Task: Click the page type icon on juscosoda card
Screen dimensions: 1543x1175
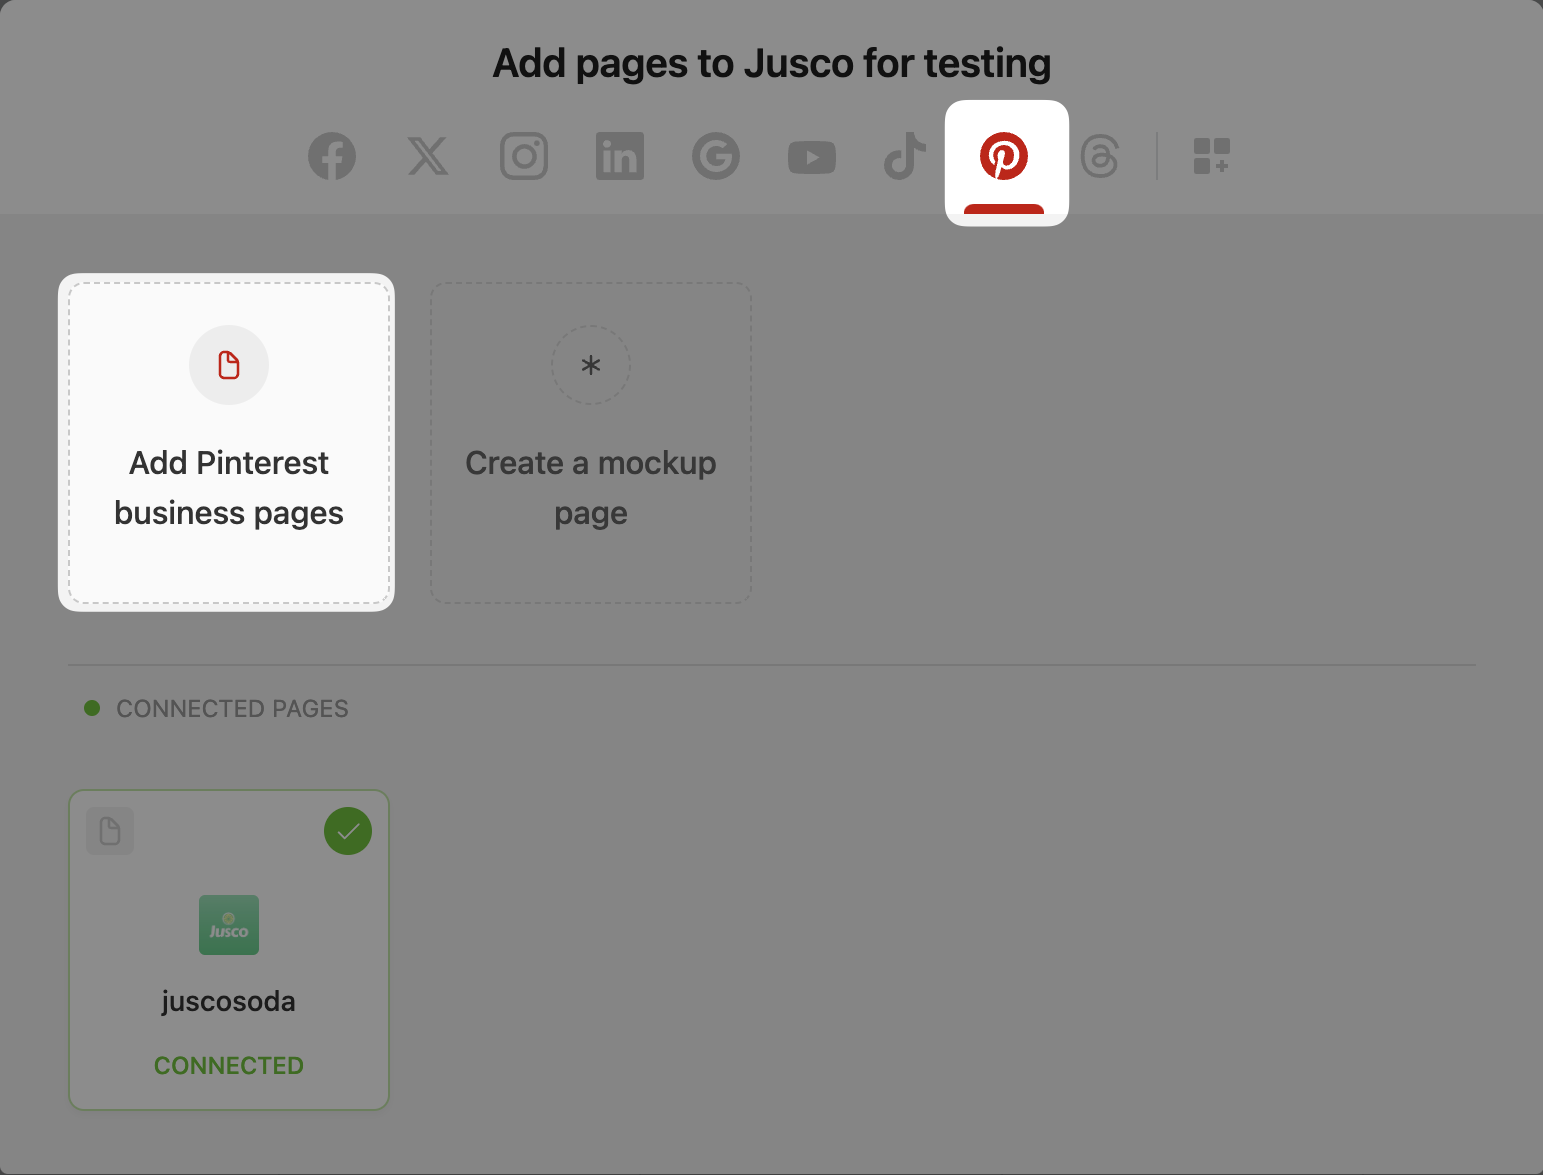Action: click(110, 831)
